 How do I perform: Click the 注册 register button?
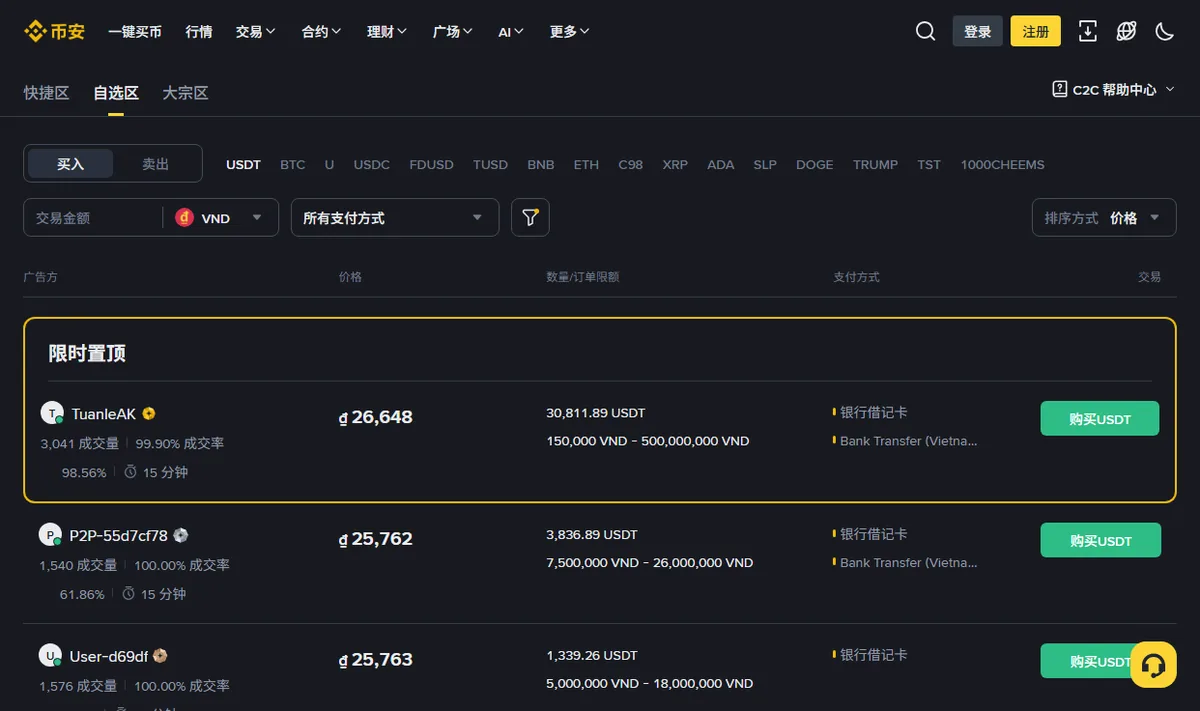[1036, 31]
